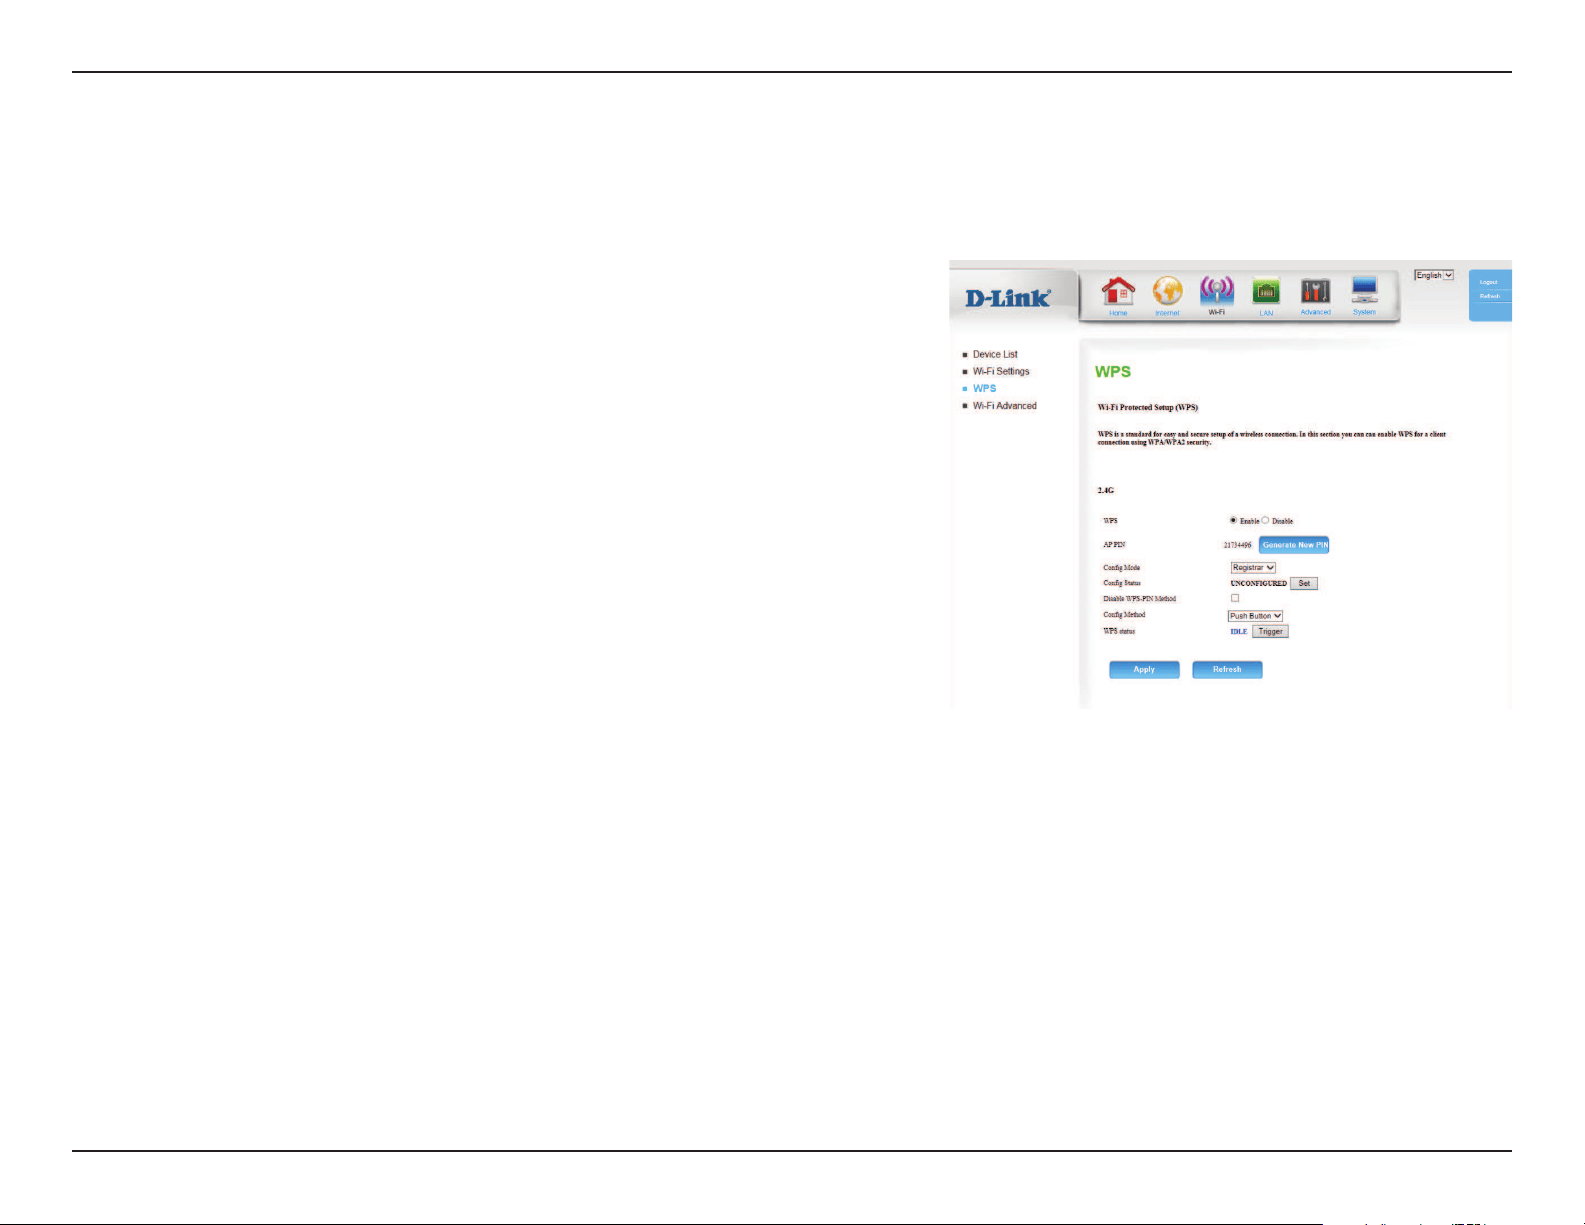Click the Config Status label
This screenshot has height=1225, width=1585.
[x=1122, y=583]
